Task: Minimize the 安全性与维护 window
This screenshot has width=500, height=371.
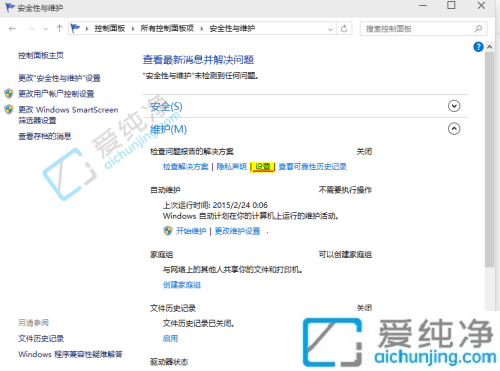Action: click(423, 6)
